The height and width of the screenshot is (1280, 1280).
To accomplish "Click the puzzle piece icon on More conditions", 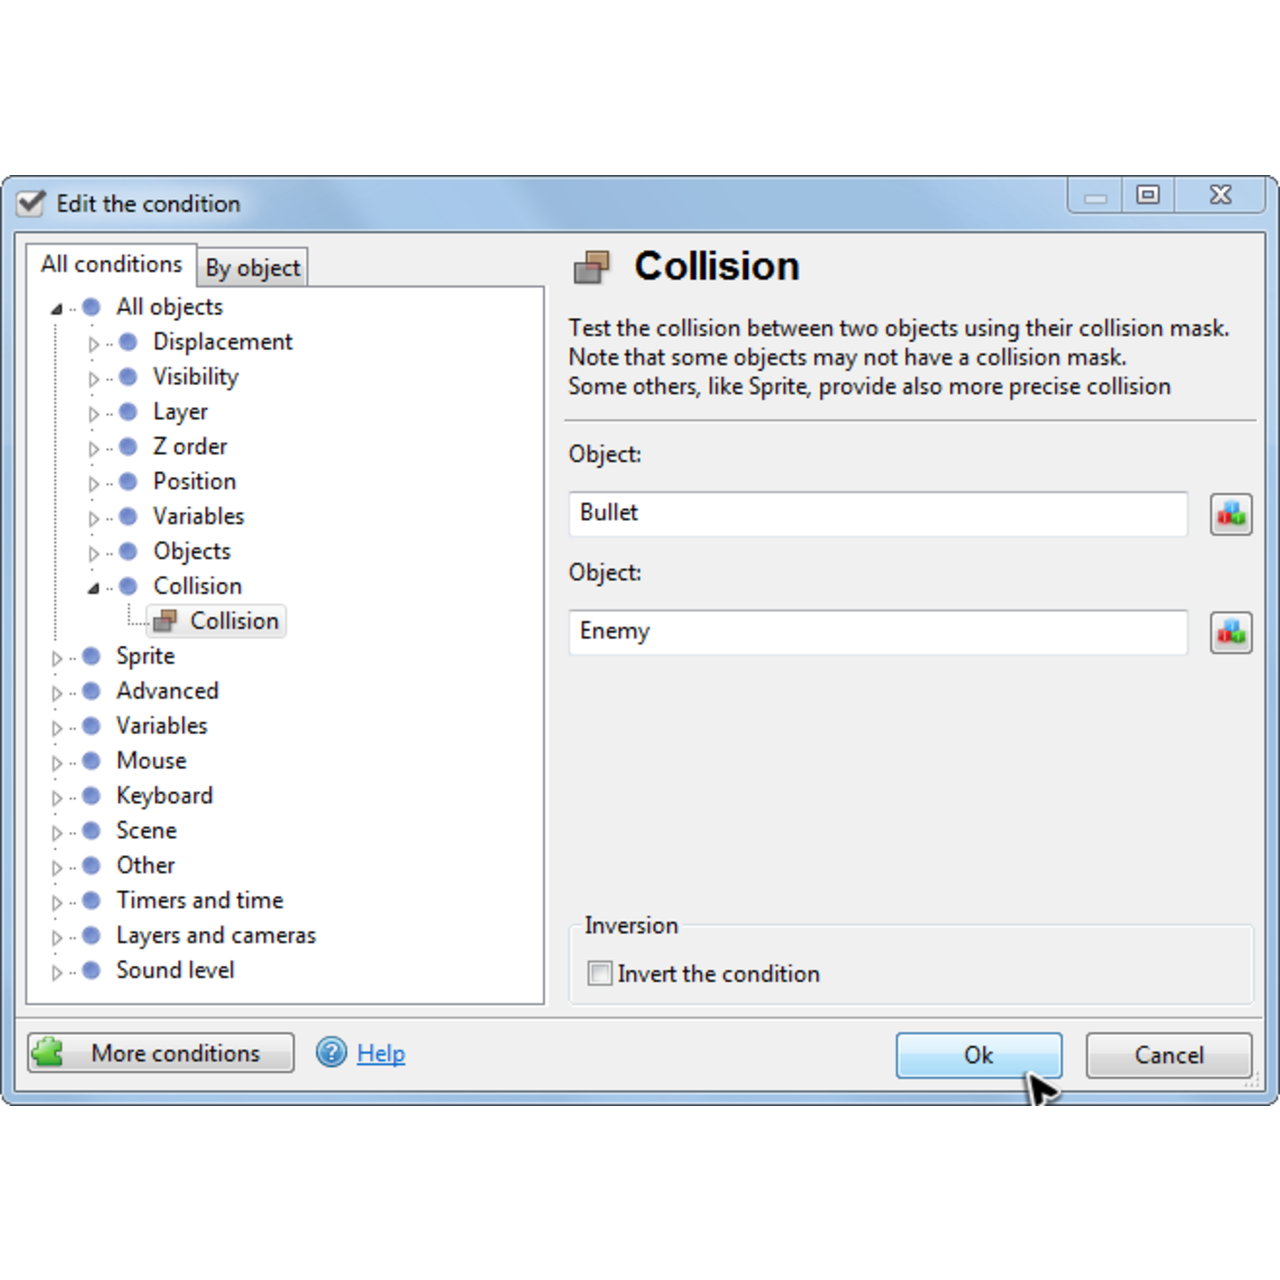I will point(48,1052).
